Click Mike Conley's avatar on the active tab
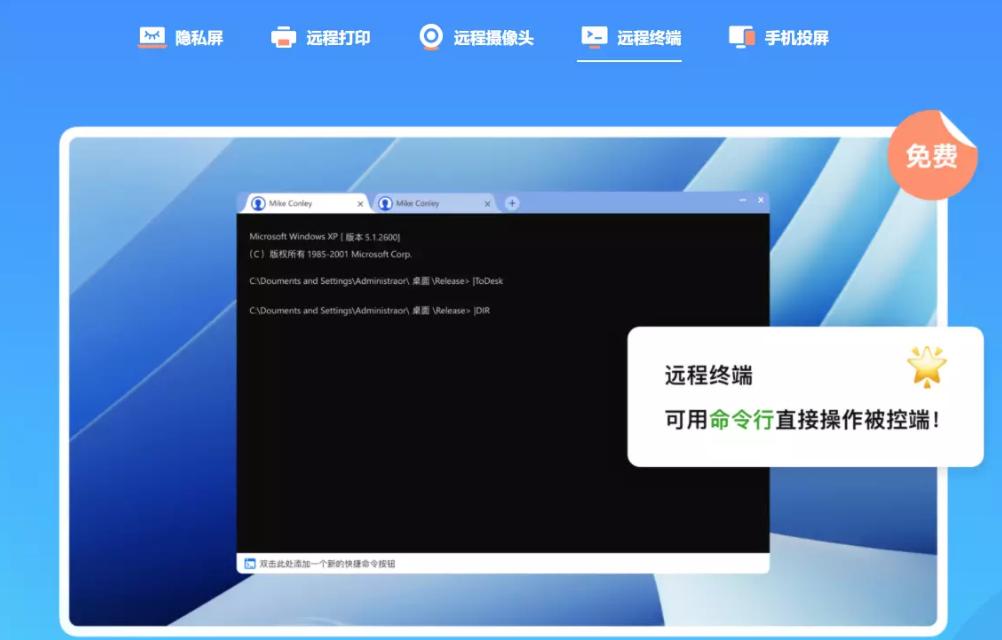The width and height of the screenshot is (1002, 640). coord(258,202)
